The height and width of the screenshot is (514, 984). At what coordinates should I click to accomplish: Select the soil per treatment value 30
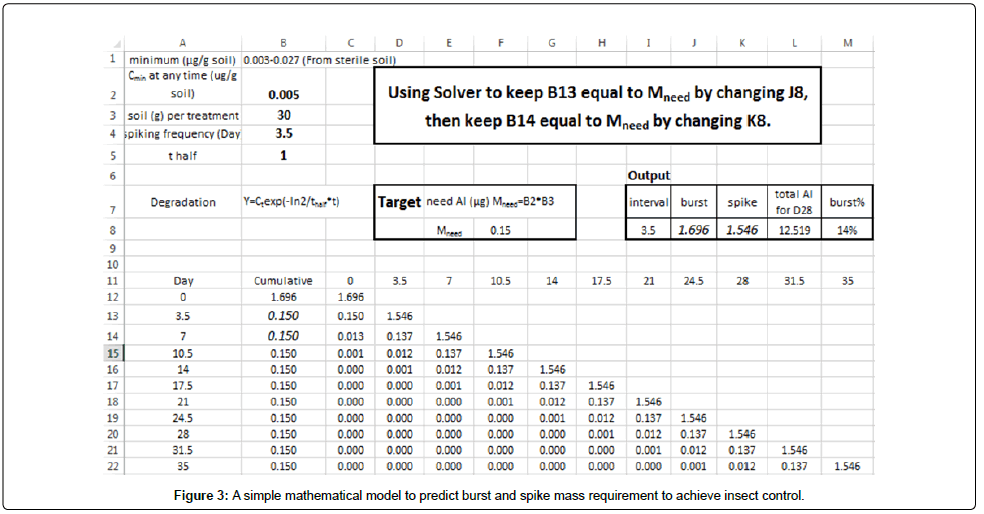284,115
